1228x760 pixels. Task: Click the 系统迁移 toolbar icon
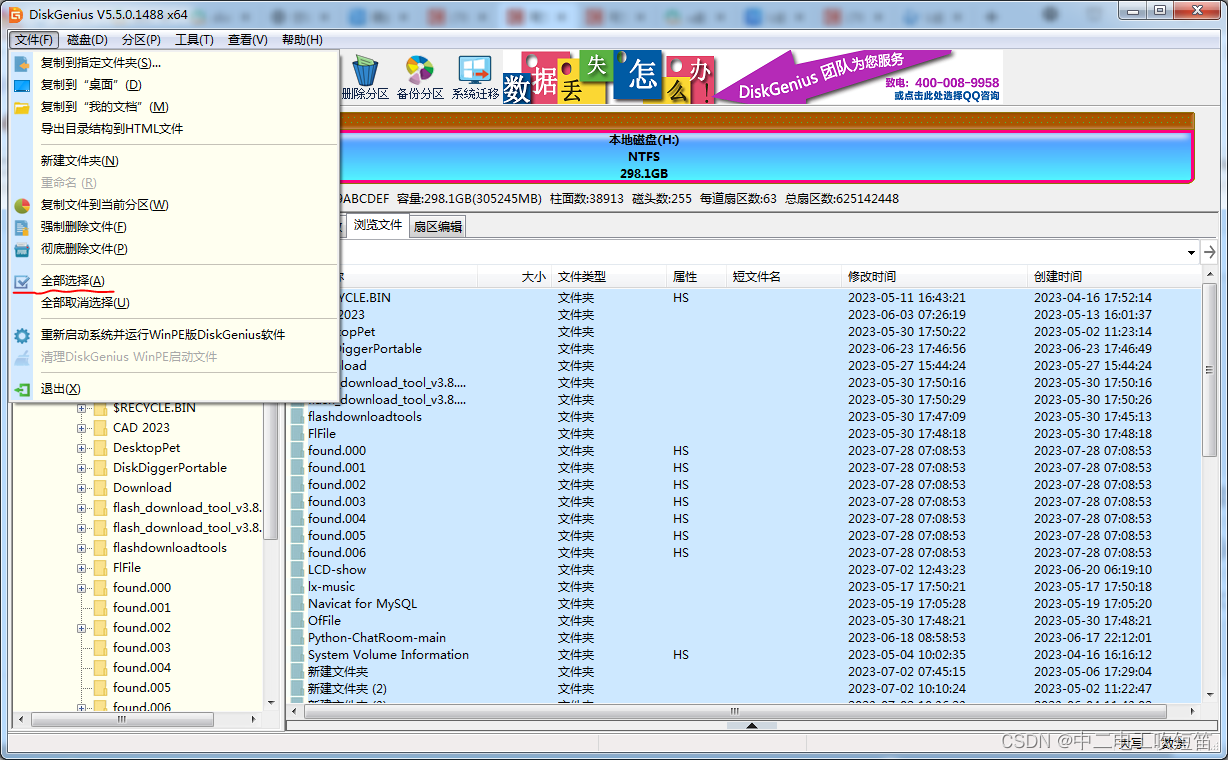(475, 71)
